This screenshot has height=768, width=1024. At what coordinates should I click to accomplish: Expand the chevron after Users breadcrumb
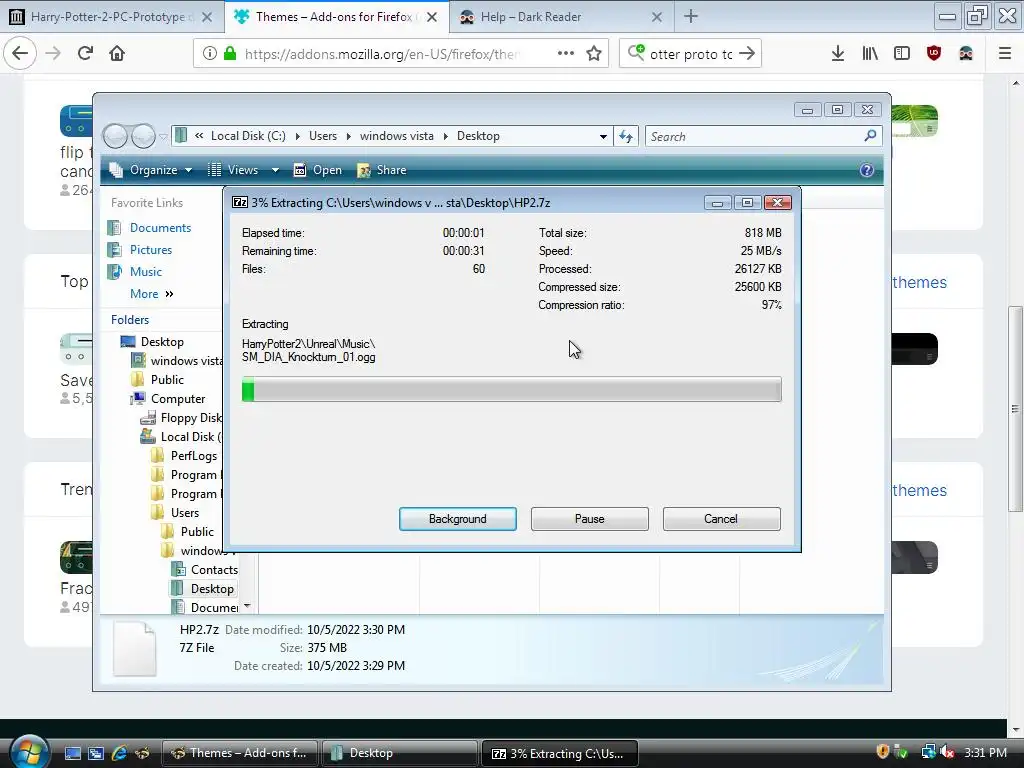click(x=348, y=136)
